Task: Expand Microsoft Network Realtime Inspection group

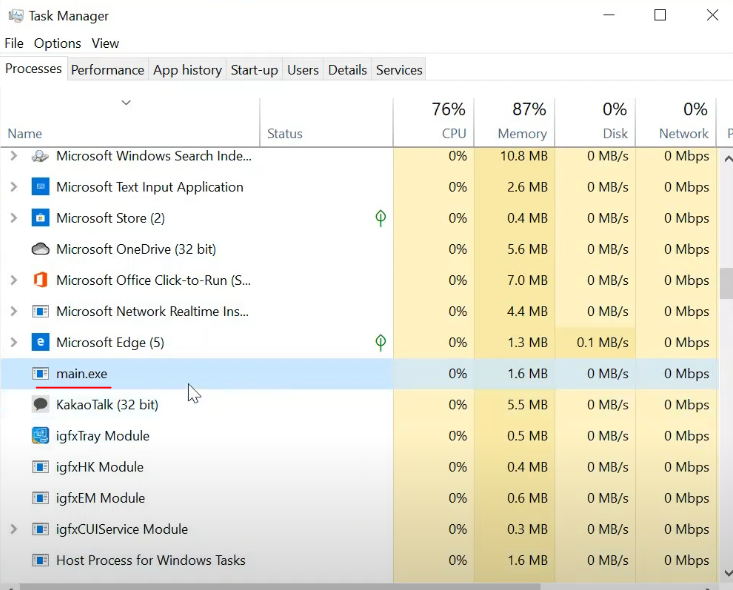Action: coord(14,311)
